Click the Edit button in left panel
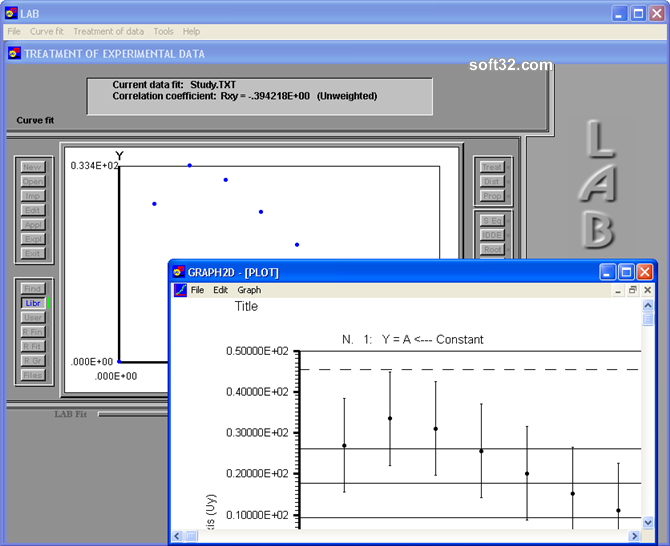The width and height of the screenshot is (670, 546). [x=32, y=210]
